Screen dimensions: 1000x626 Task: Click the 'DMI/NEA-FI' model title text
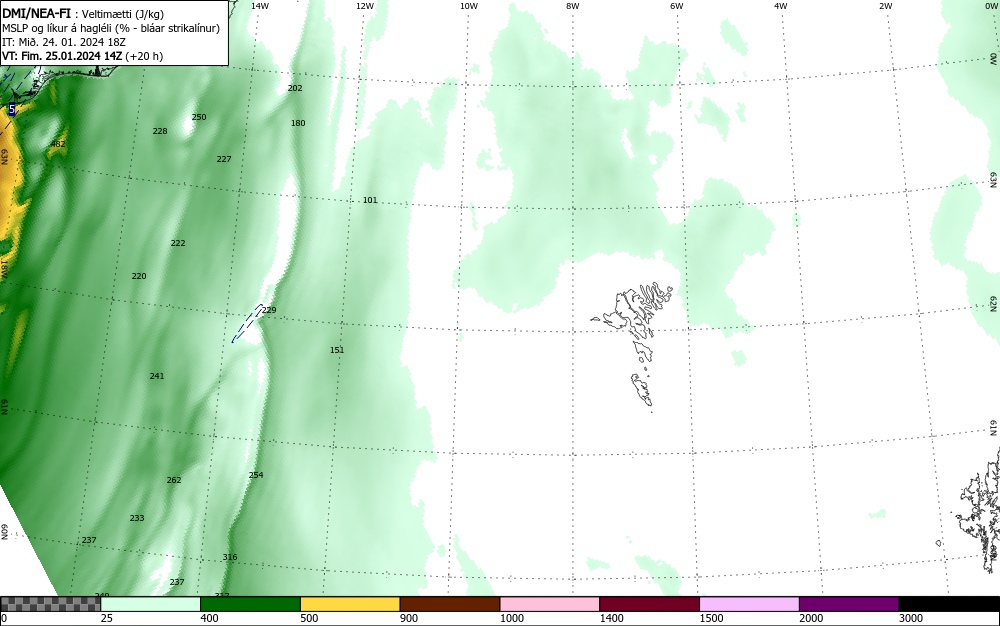point(36,12)
